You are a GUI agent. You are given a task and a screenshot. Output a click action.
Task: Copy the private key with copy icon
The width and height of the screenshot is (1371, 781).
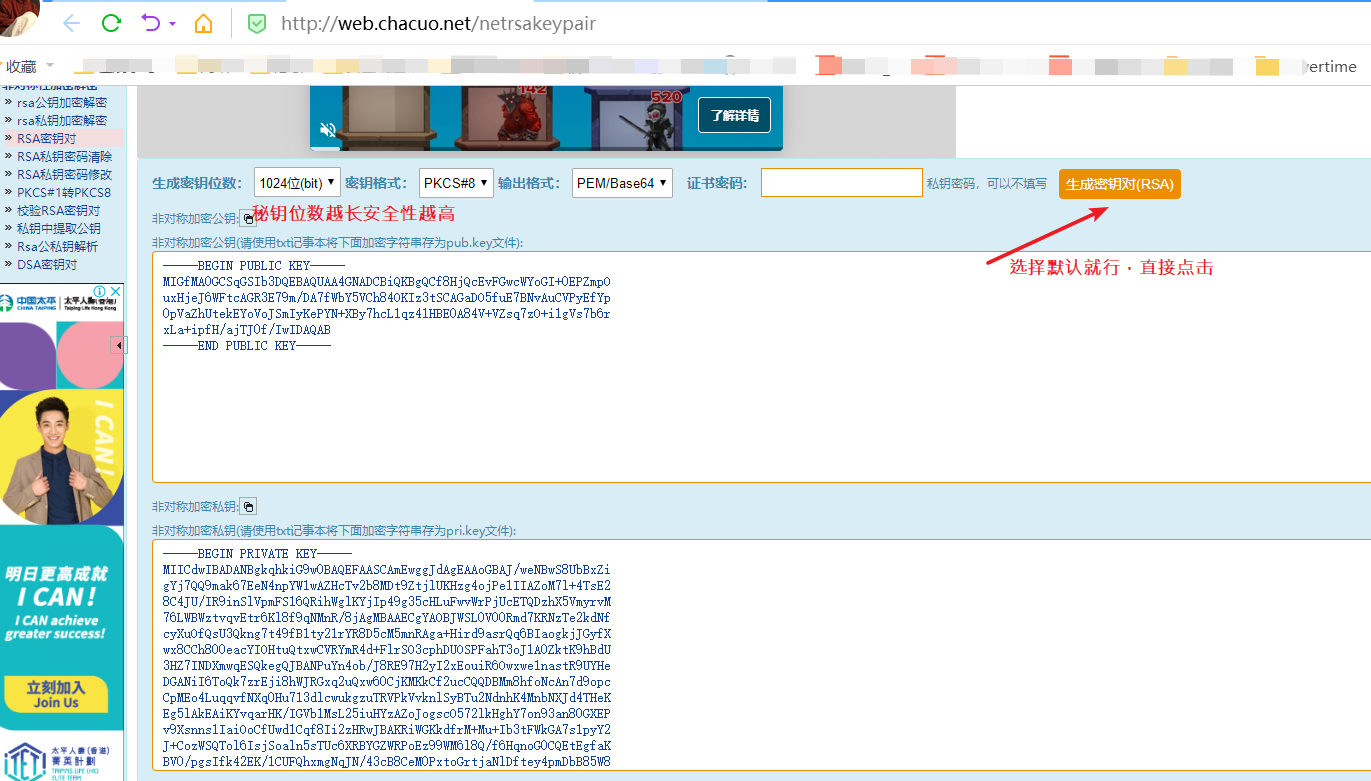click(x=249, y=506)
